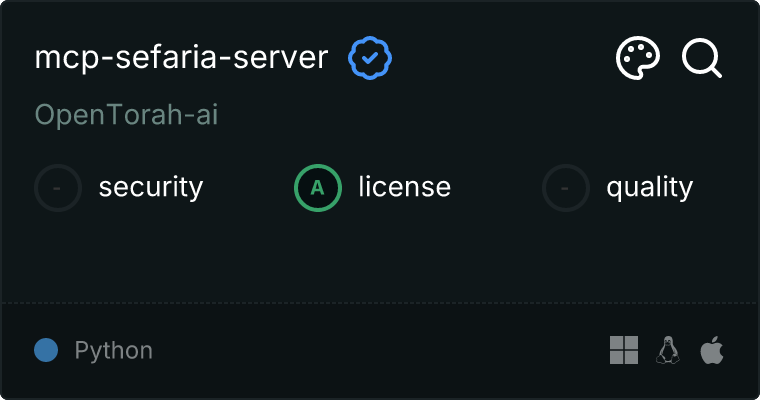Click the footer space right of Python
This screenshot has width=760, height=400.
380,350
